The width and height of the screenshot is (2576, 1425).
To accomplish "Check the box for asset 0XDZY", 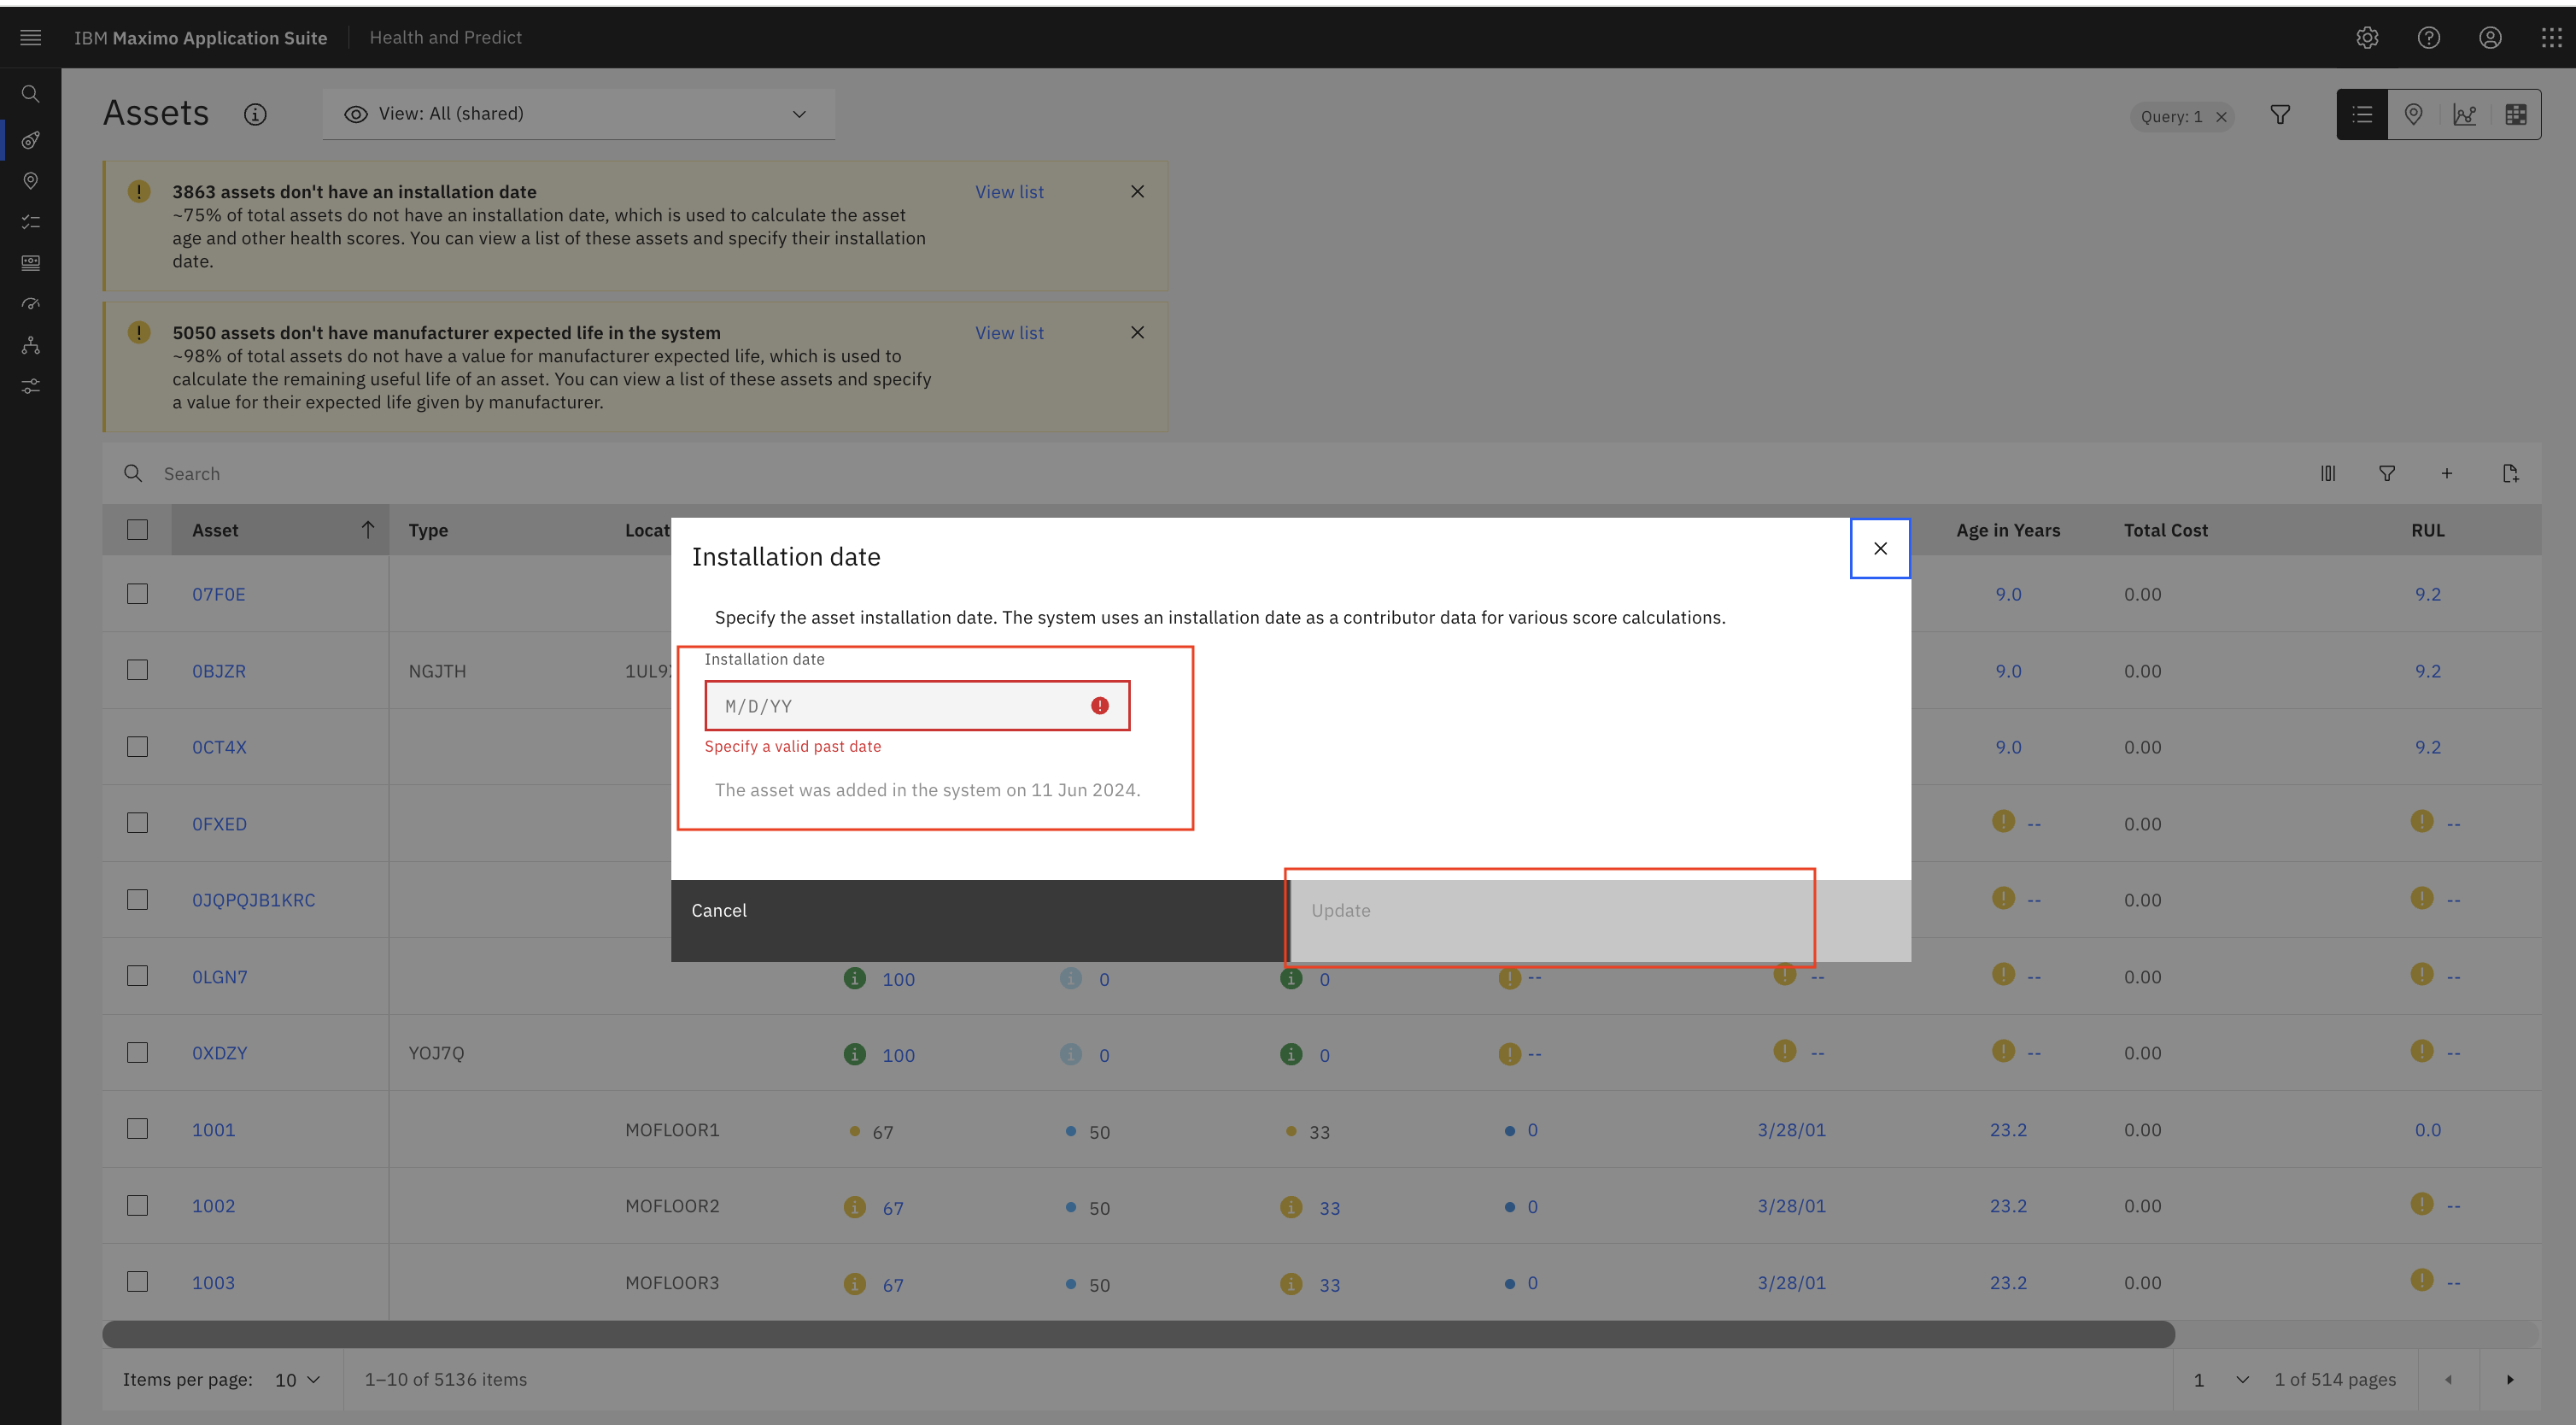I will [x=137, y=1053].
